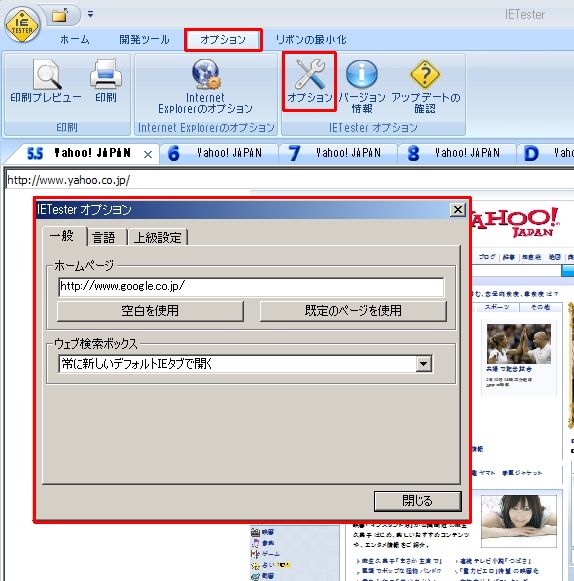Open Internet Explorer options globe icon

[206, 74]
